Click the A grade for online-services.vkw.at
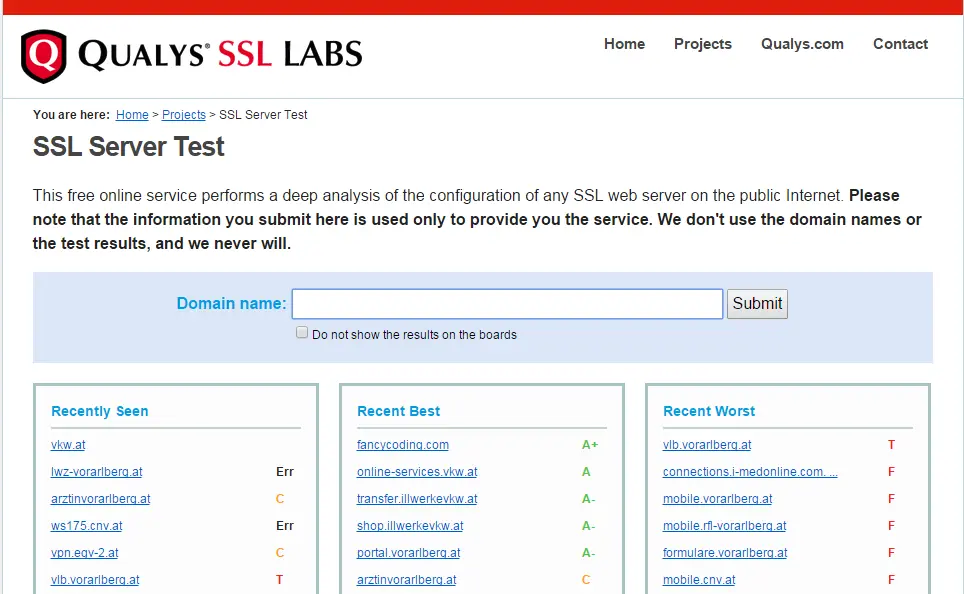The image size is (964, 594). pos(586,472)
